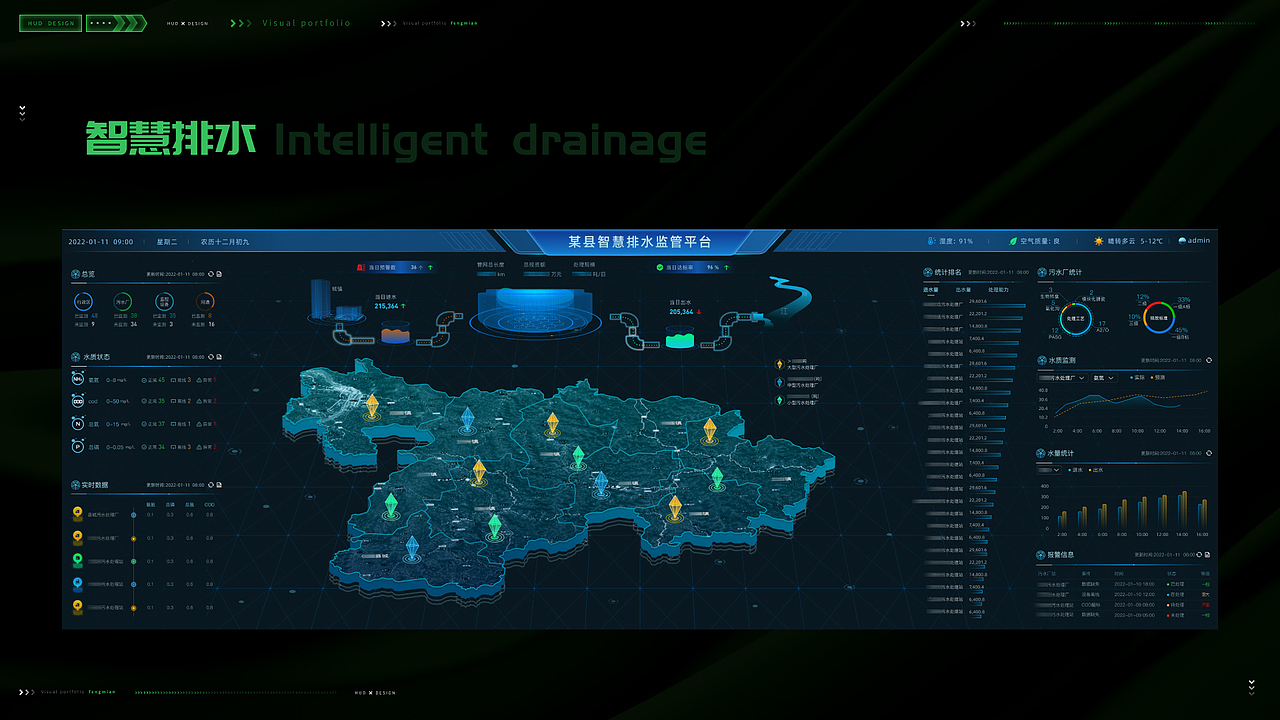Export the 报警信息 alarm list
The height and width of the screenshot is (720, 1280).
(1208, 554)
